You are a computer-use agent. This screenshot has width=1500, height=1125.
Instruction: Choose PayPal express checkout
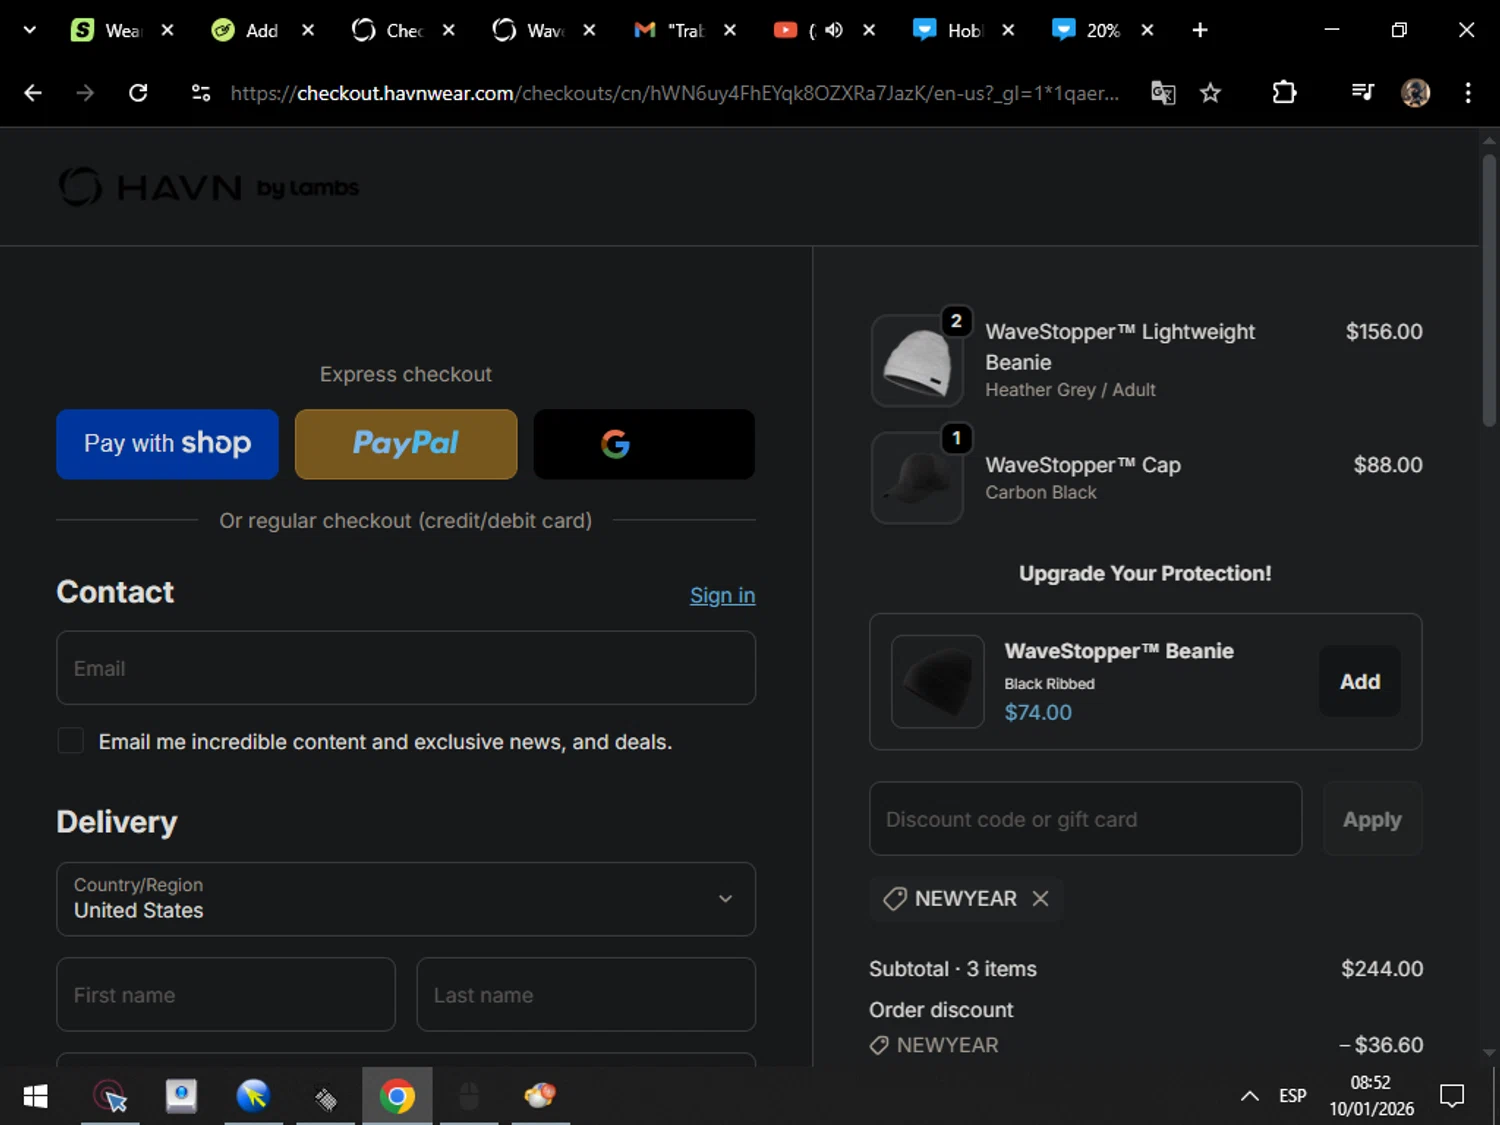pyautogui.click(x=406, y=444)
